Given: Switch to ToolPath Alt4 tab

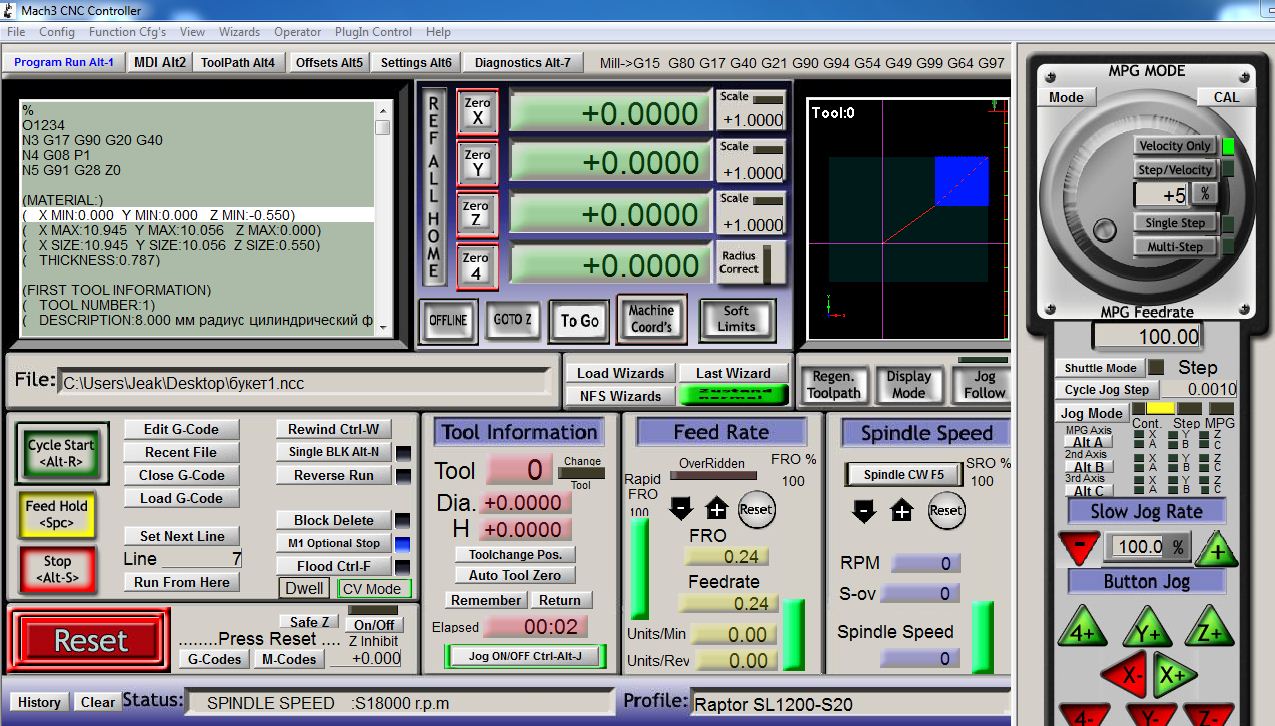Looking at the screenshot, I should (238, 62).
